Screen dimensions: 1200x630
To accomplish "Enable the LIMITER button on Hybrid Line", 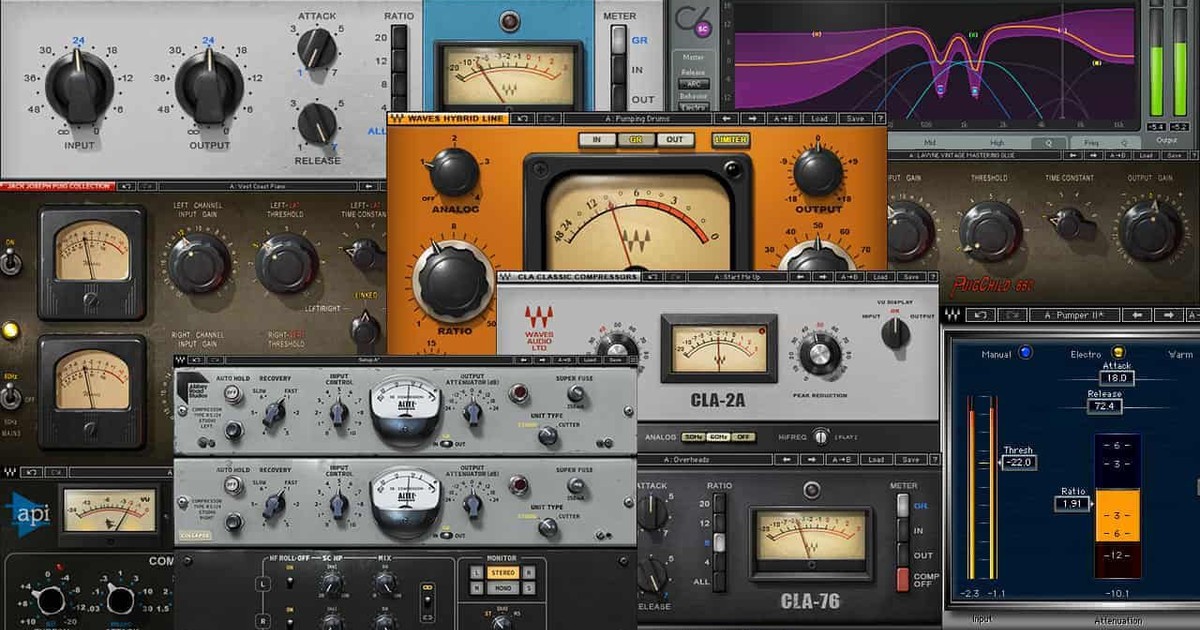I will (x=731, y=140).
